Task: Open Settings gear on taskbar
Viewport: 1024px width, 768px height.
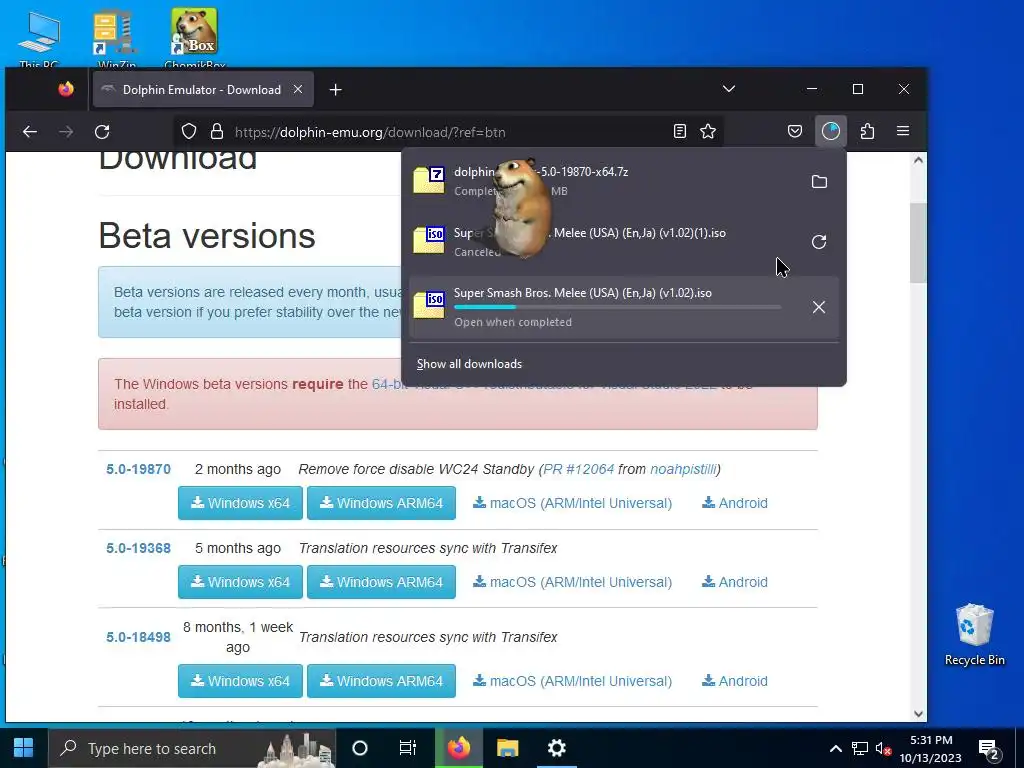Action: pyautogui.click(x=556, y=748)
